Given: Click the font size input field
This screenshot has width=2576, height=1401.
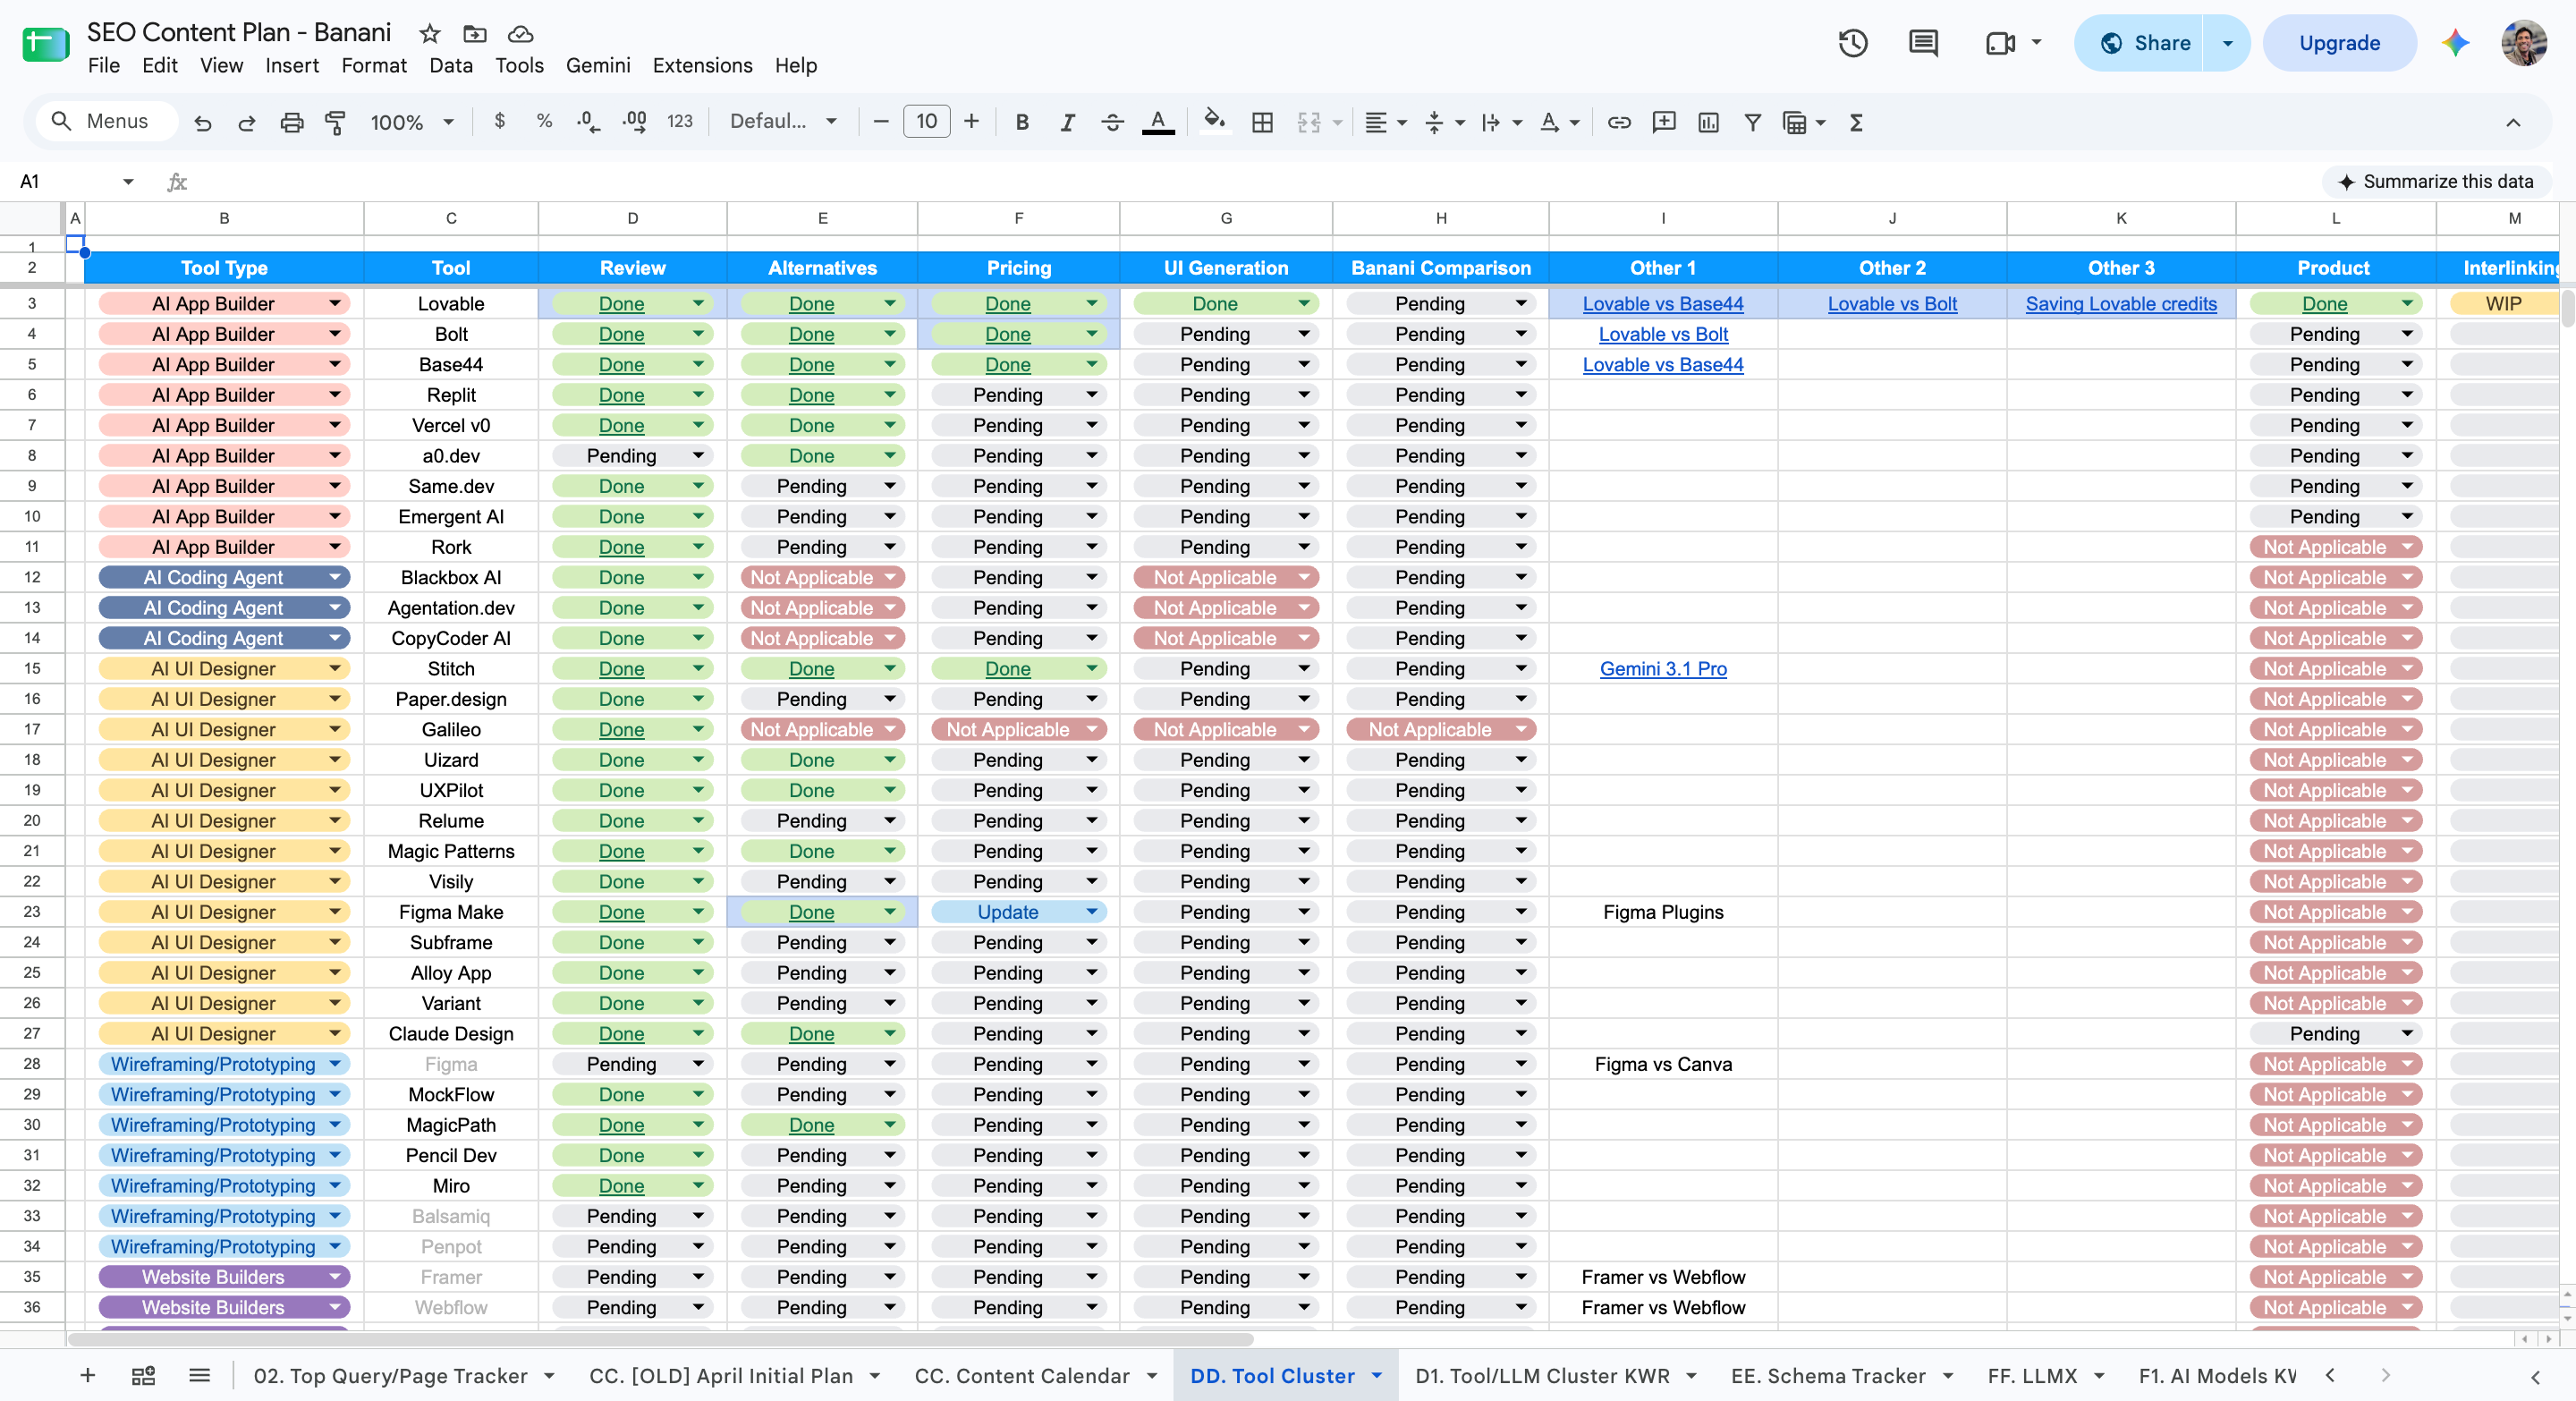Looking at the screenshot, I should (x=926, y=122).
